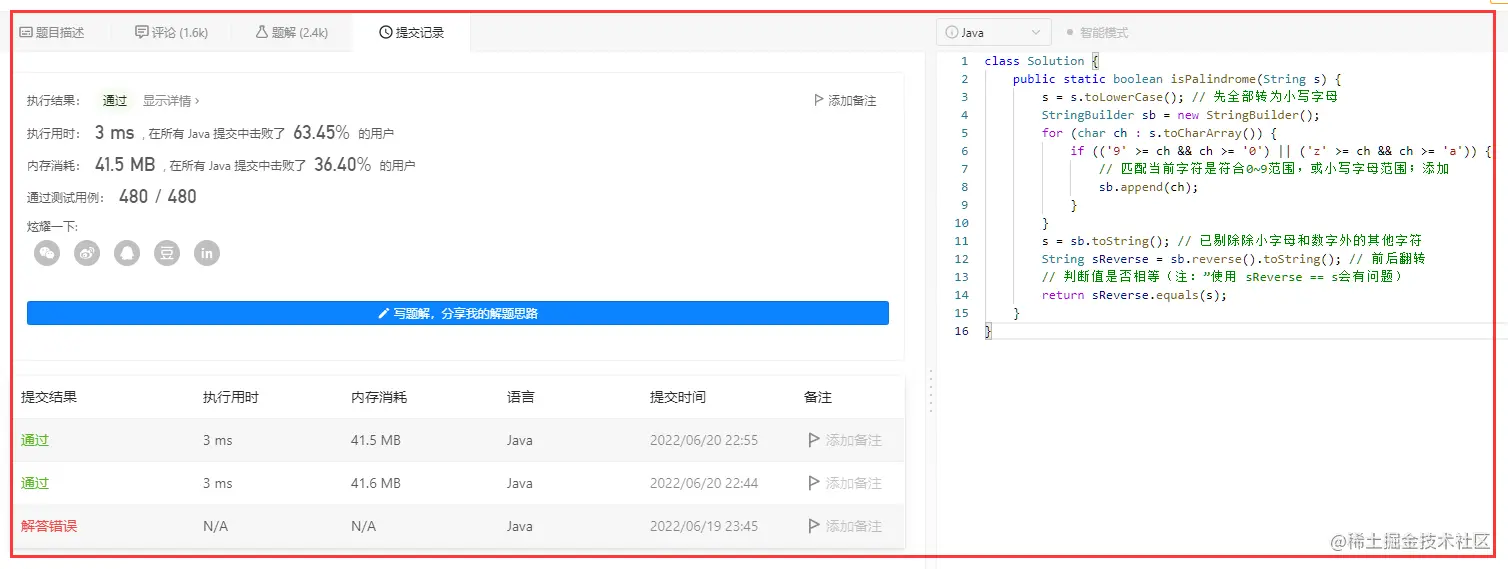This screenshot has width=1508, height=569.
Task: Click line number 8 in the gutter
Action: (x=964, y=187)
